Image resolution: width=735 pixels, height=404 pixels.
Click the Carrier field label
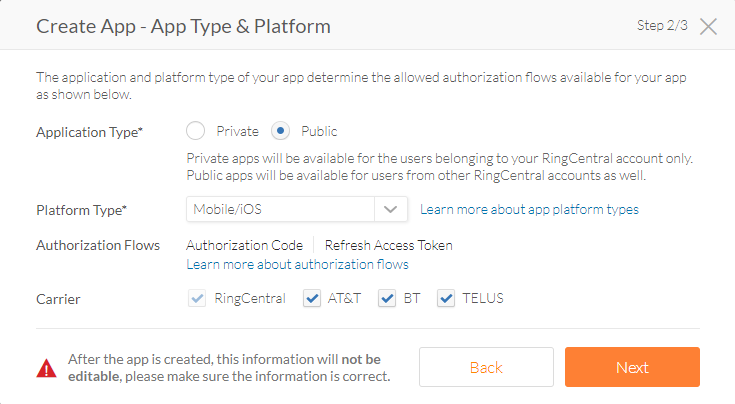(x=58, y=298)
